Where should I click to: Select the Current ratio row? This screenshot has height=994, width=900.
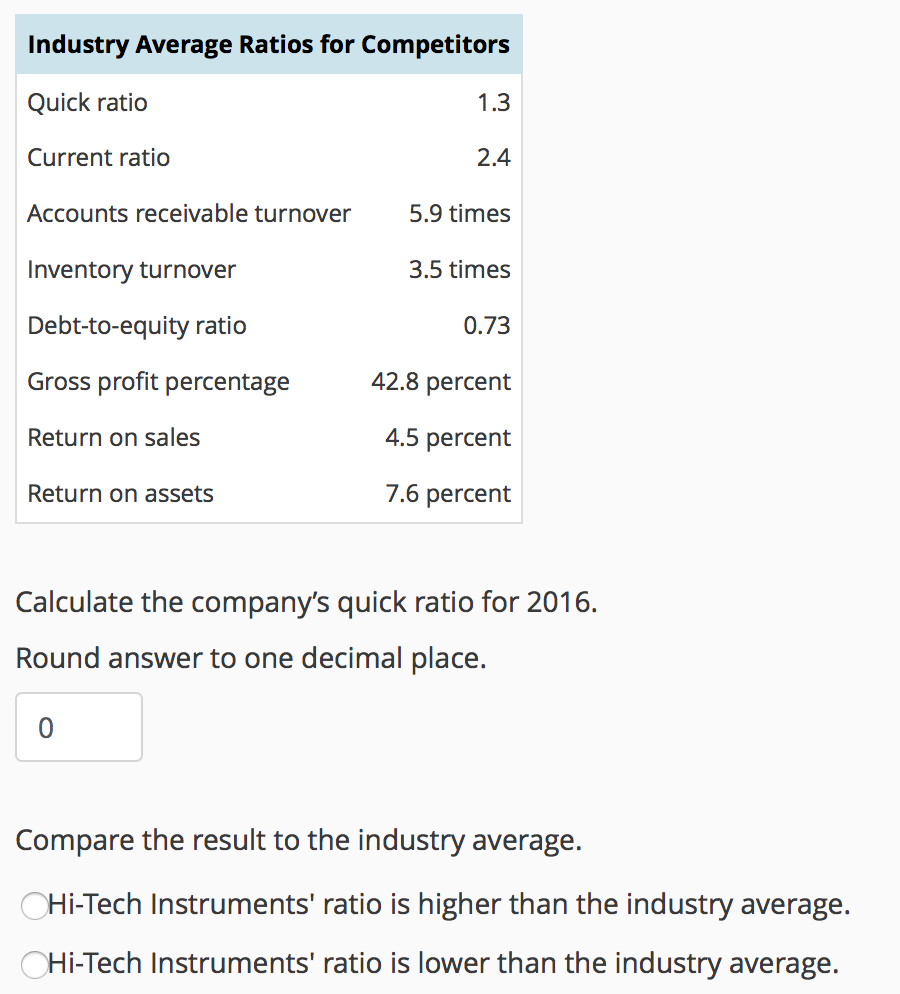point(268,157)
